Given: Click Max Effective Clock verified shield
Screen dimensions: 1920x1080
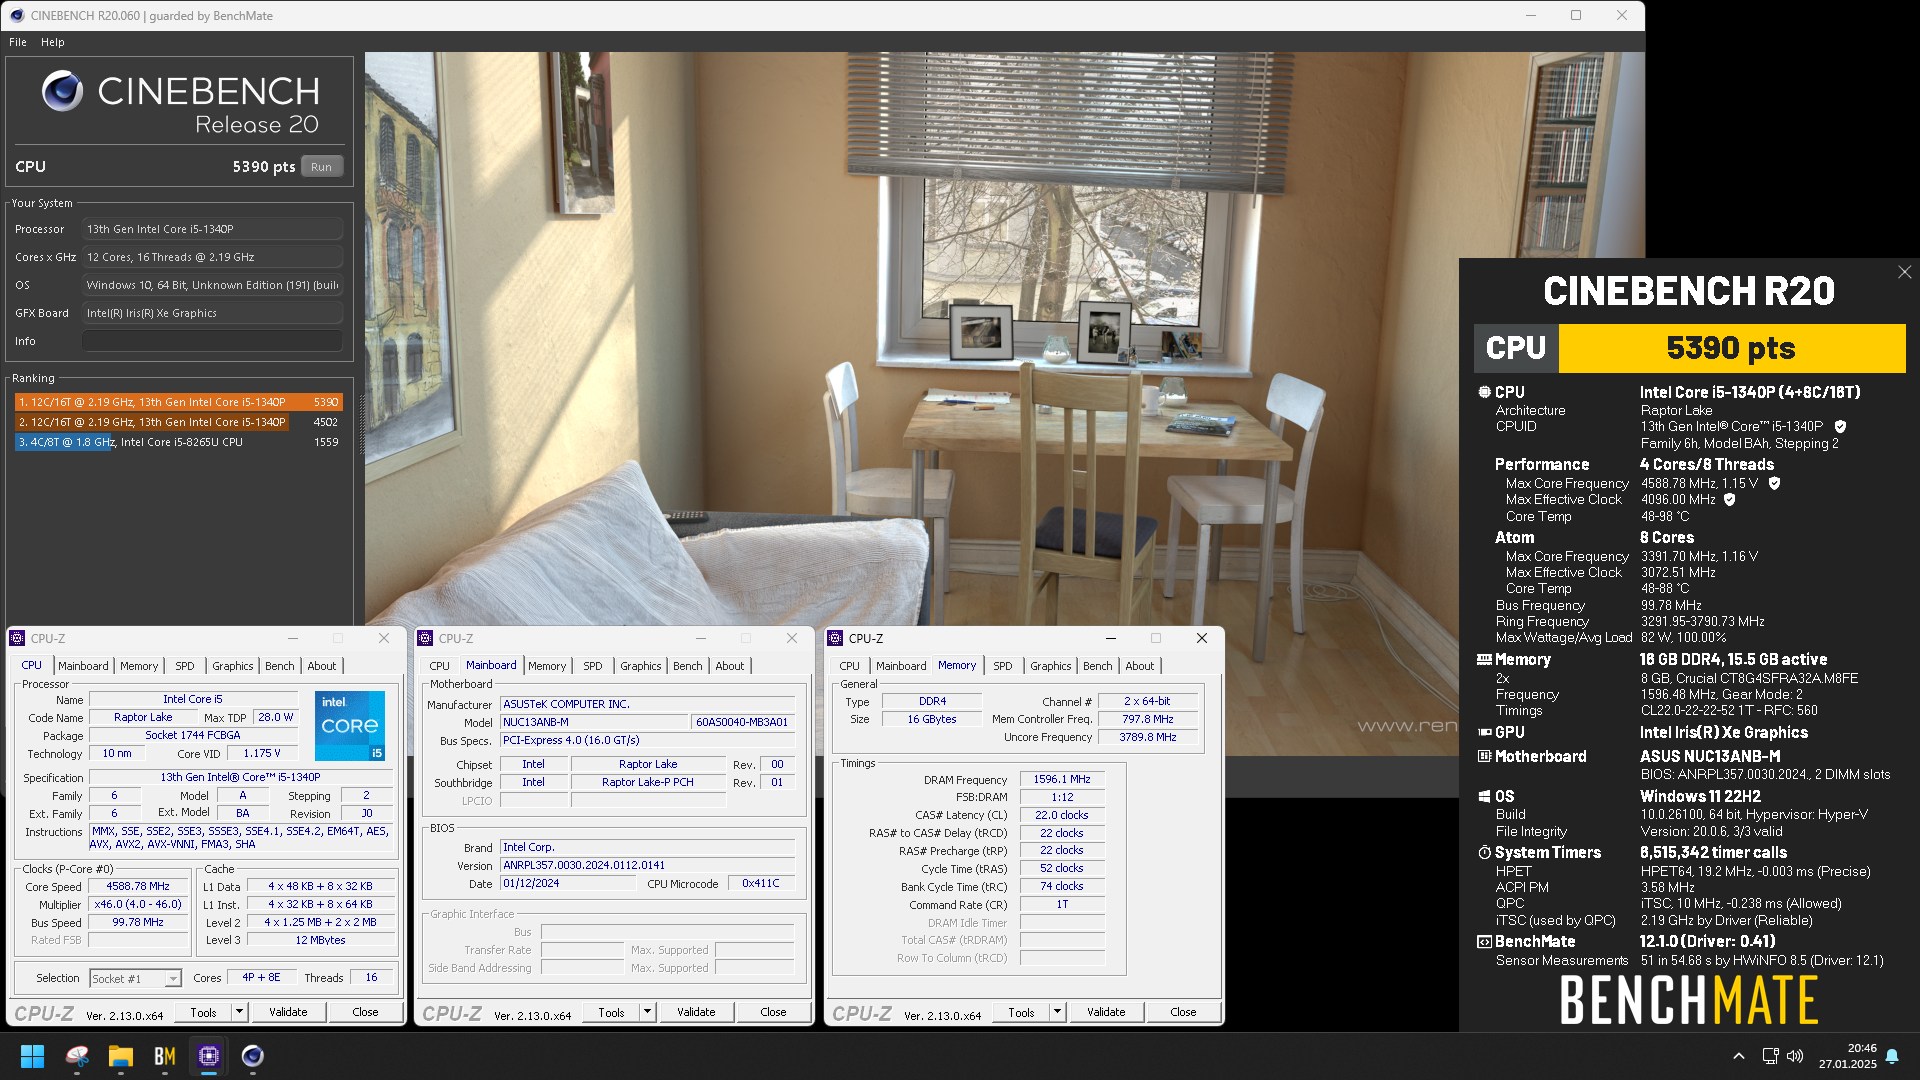Looking at the screenshot, I should coord(1729,499).
